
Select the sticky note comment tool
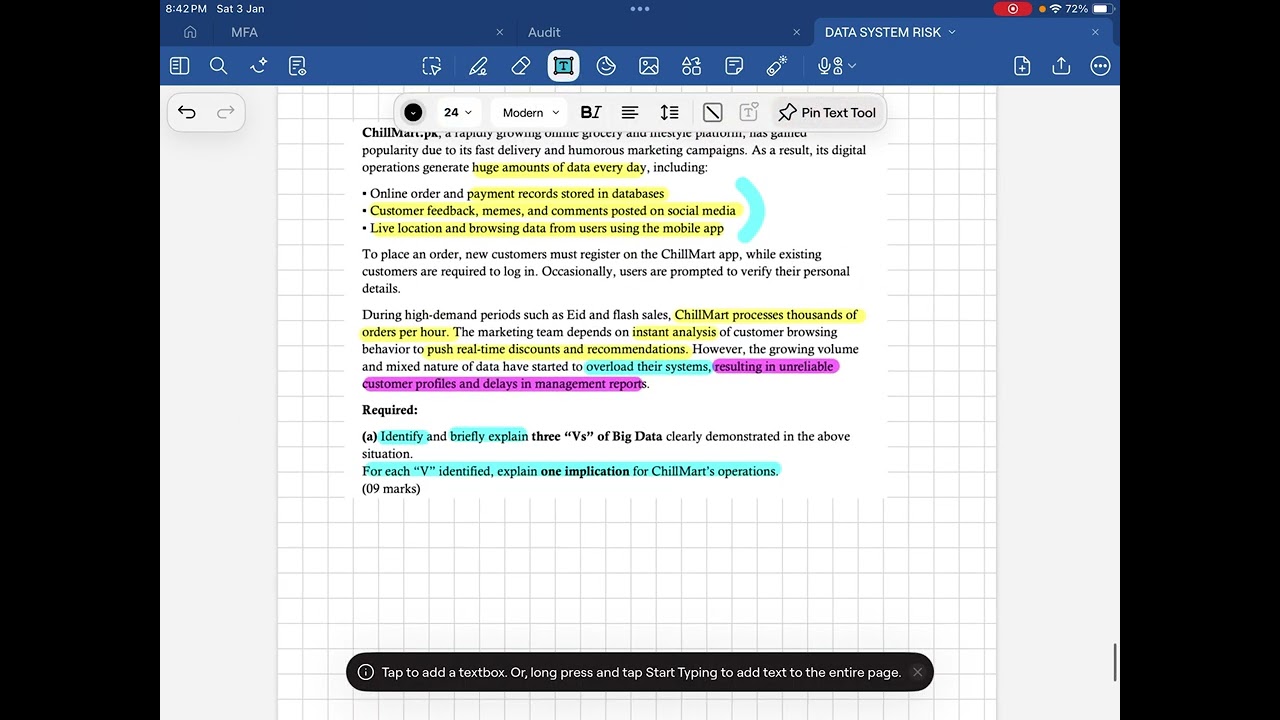coord(734,66)
